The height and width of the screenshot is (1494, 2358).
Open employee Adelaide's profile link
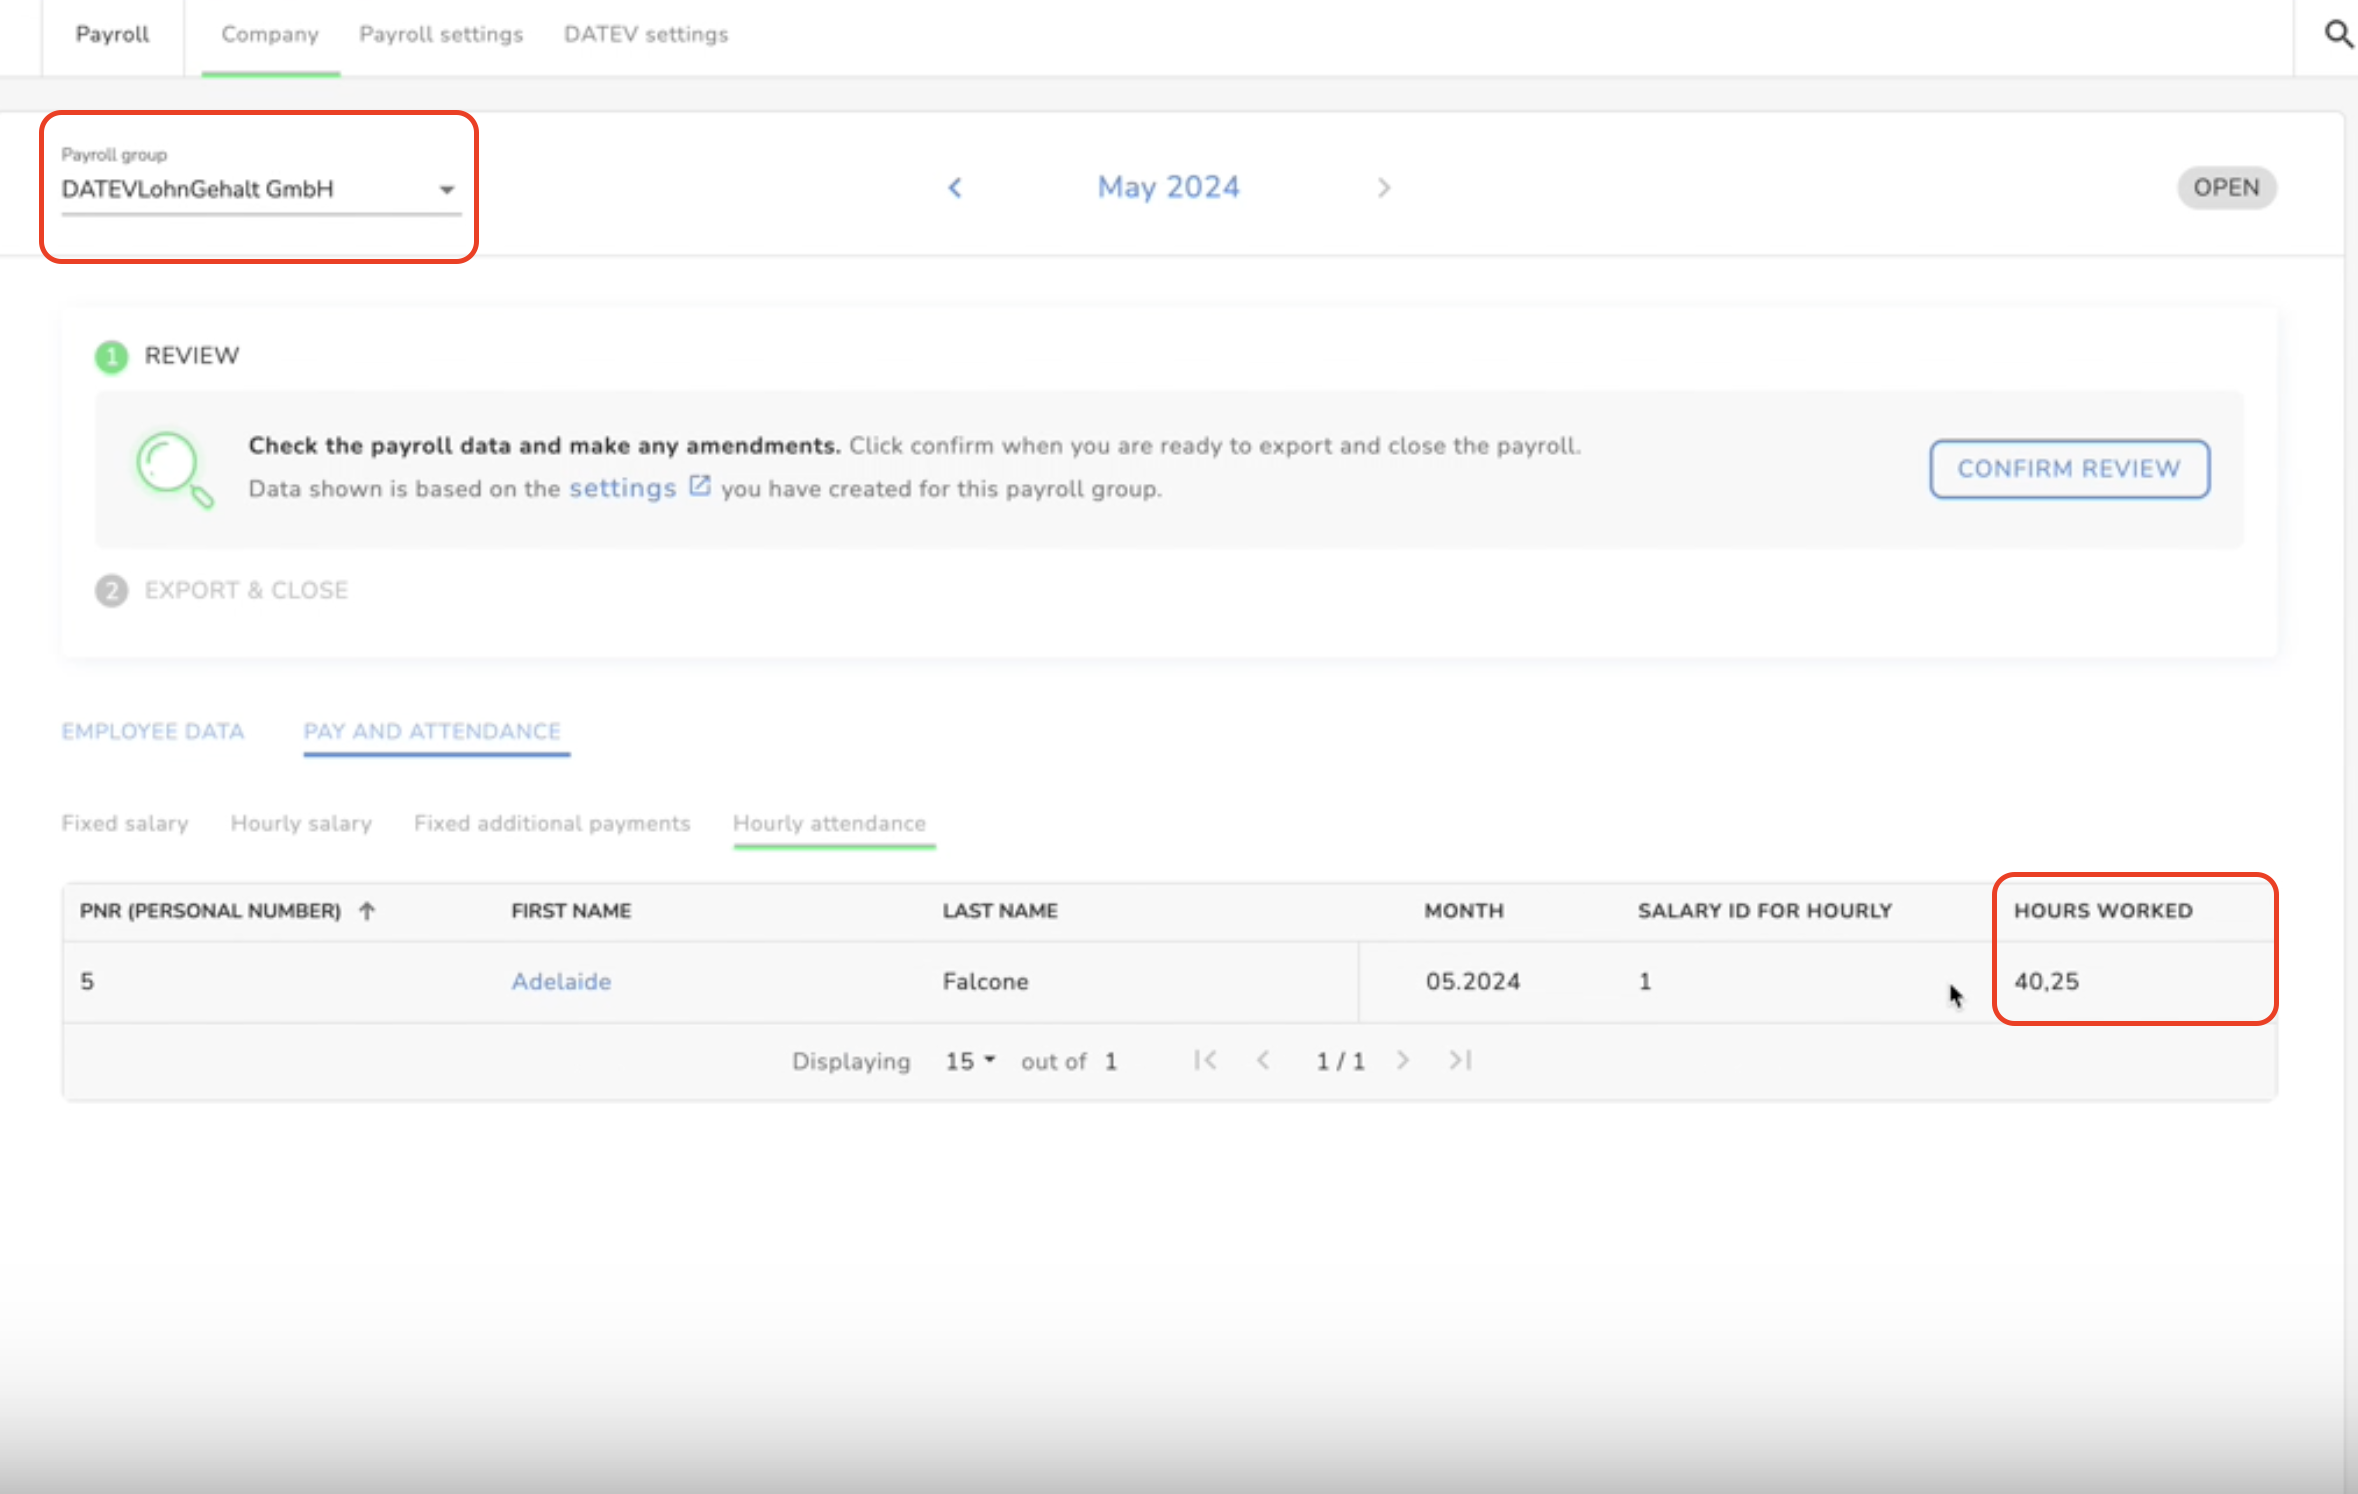[561, 982]
